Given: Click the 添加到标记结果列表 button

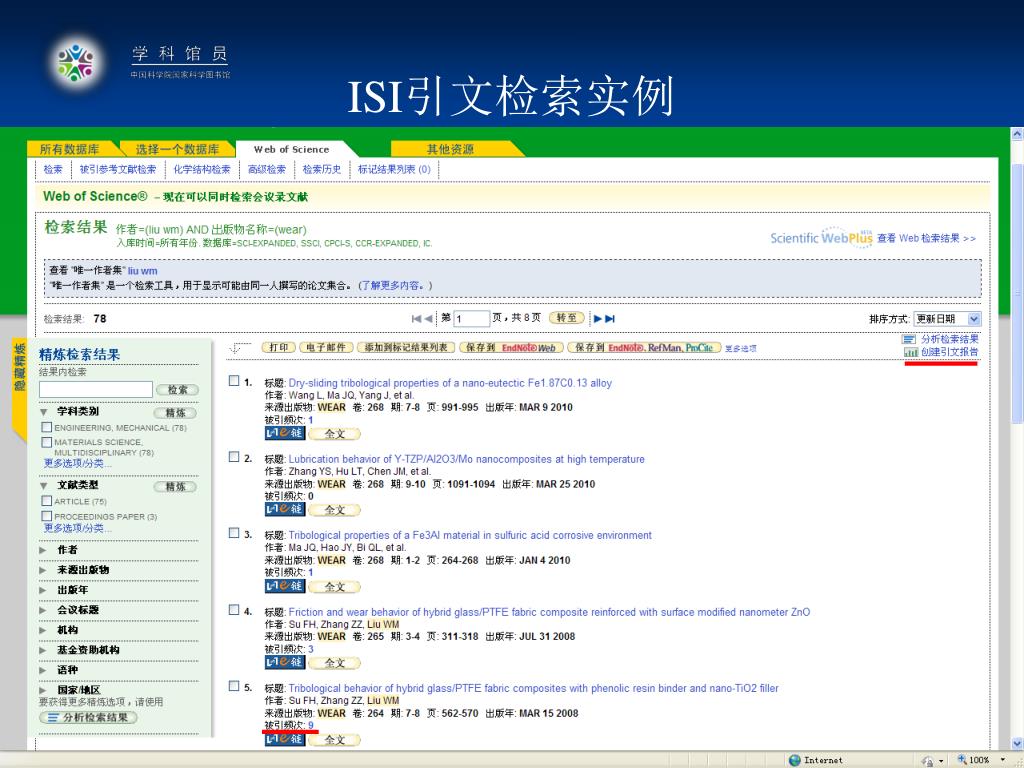Looking at the screenshot, I should click(x=406, y=347).
